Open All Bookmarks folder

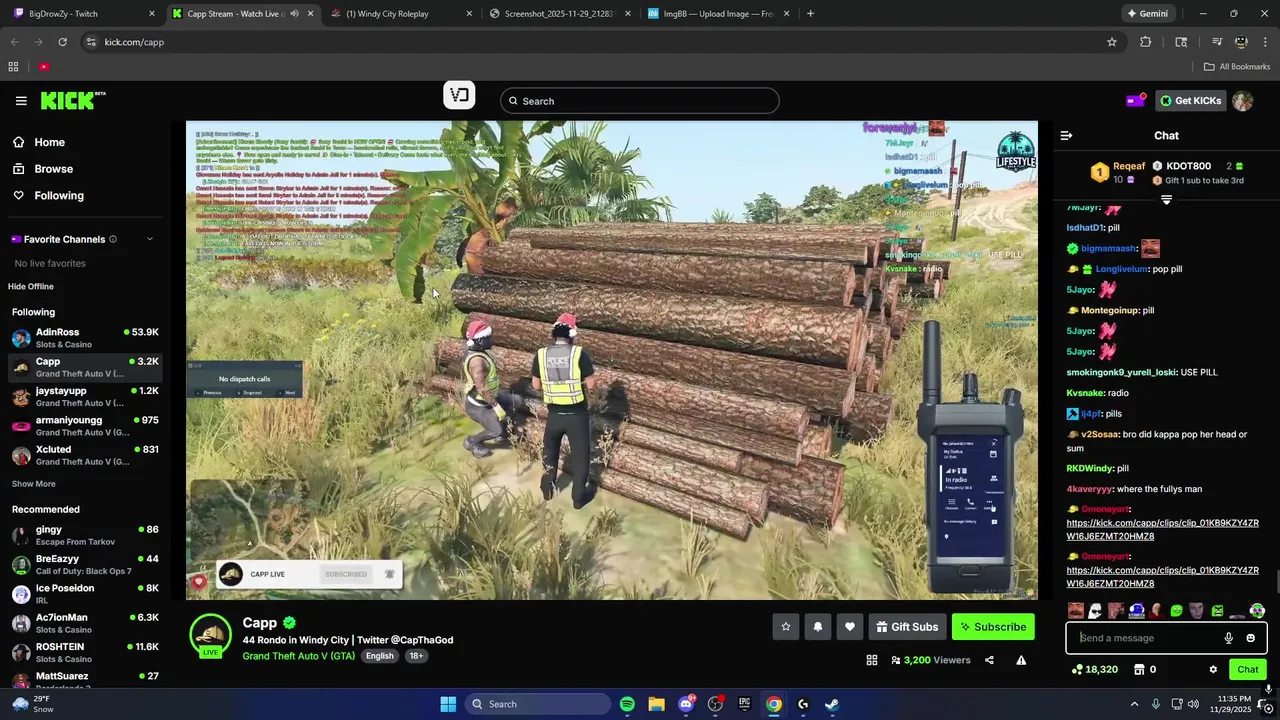1237,67
